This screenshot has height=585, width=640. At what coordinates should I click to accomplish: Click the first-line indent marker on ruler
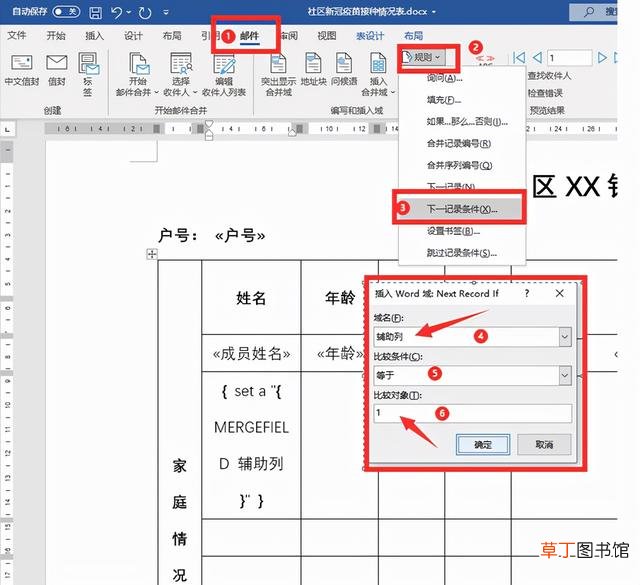coord(209,124)
